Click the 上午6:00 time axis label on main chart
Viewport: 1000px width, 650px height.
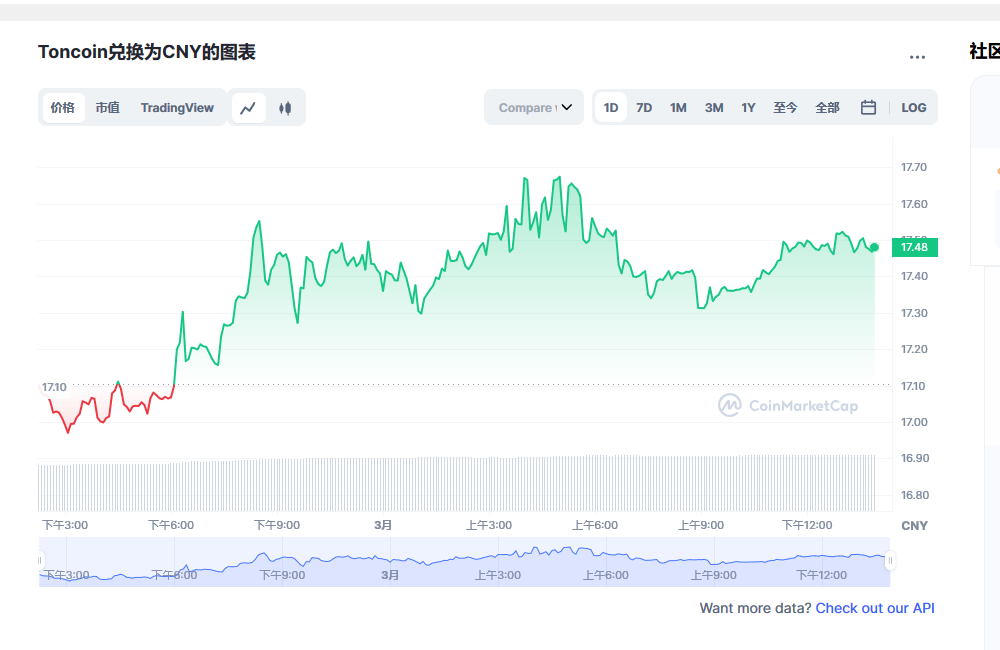[594, 525]
